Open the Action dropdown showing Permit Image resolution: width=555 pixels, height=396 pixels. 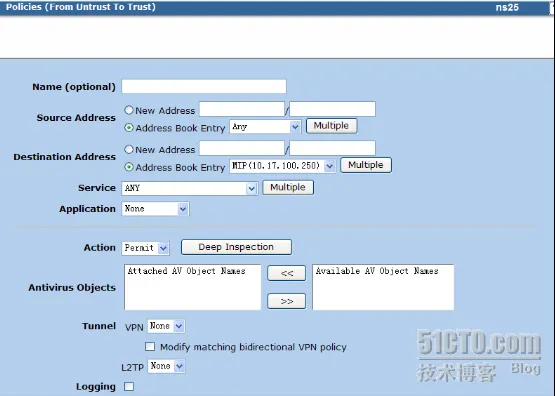[145, 248]
